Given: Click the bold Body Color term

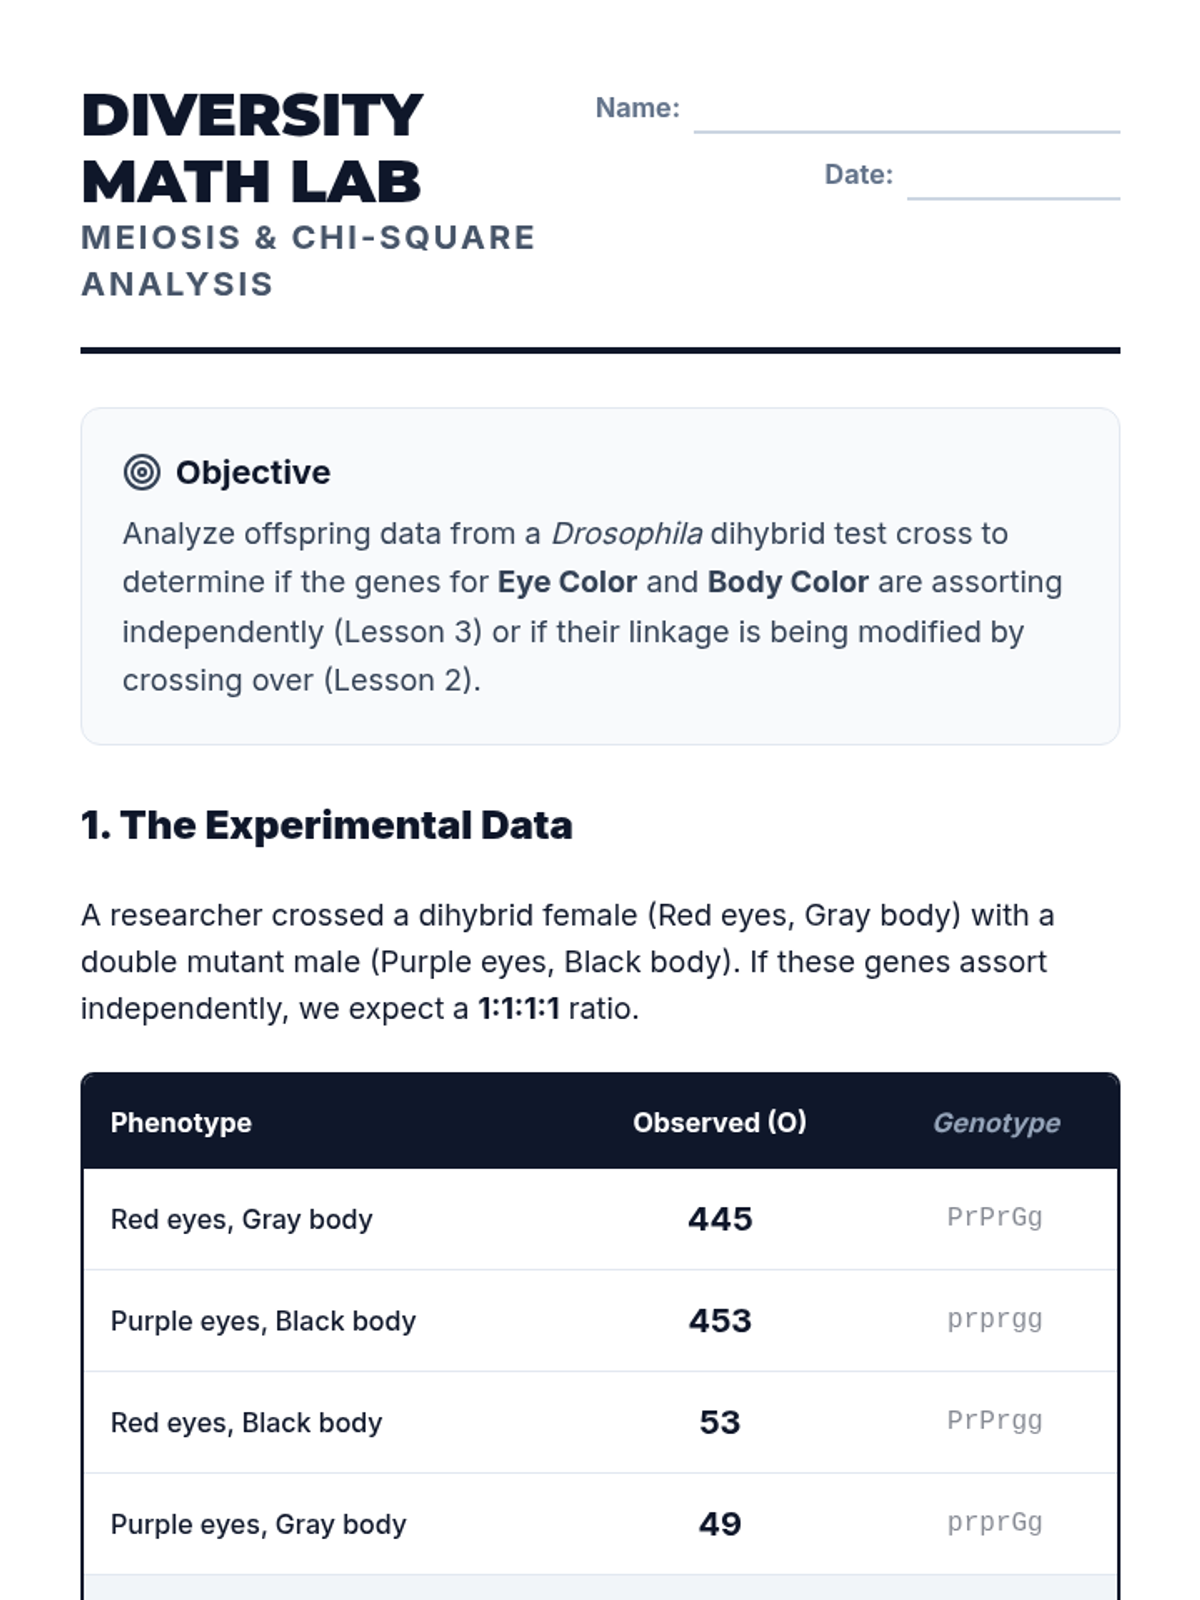Looking at the screenshot, I should 788,582.
